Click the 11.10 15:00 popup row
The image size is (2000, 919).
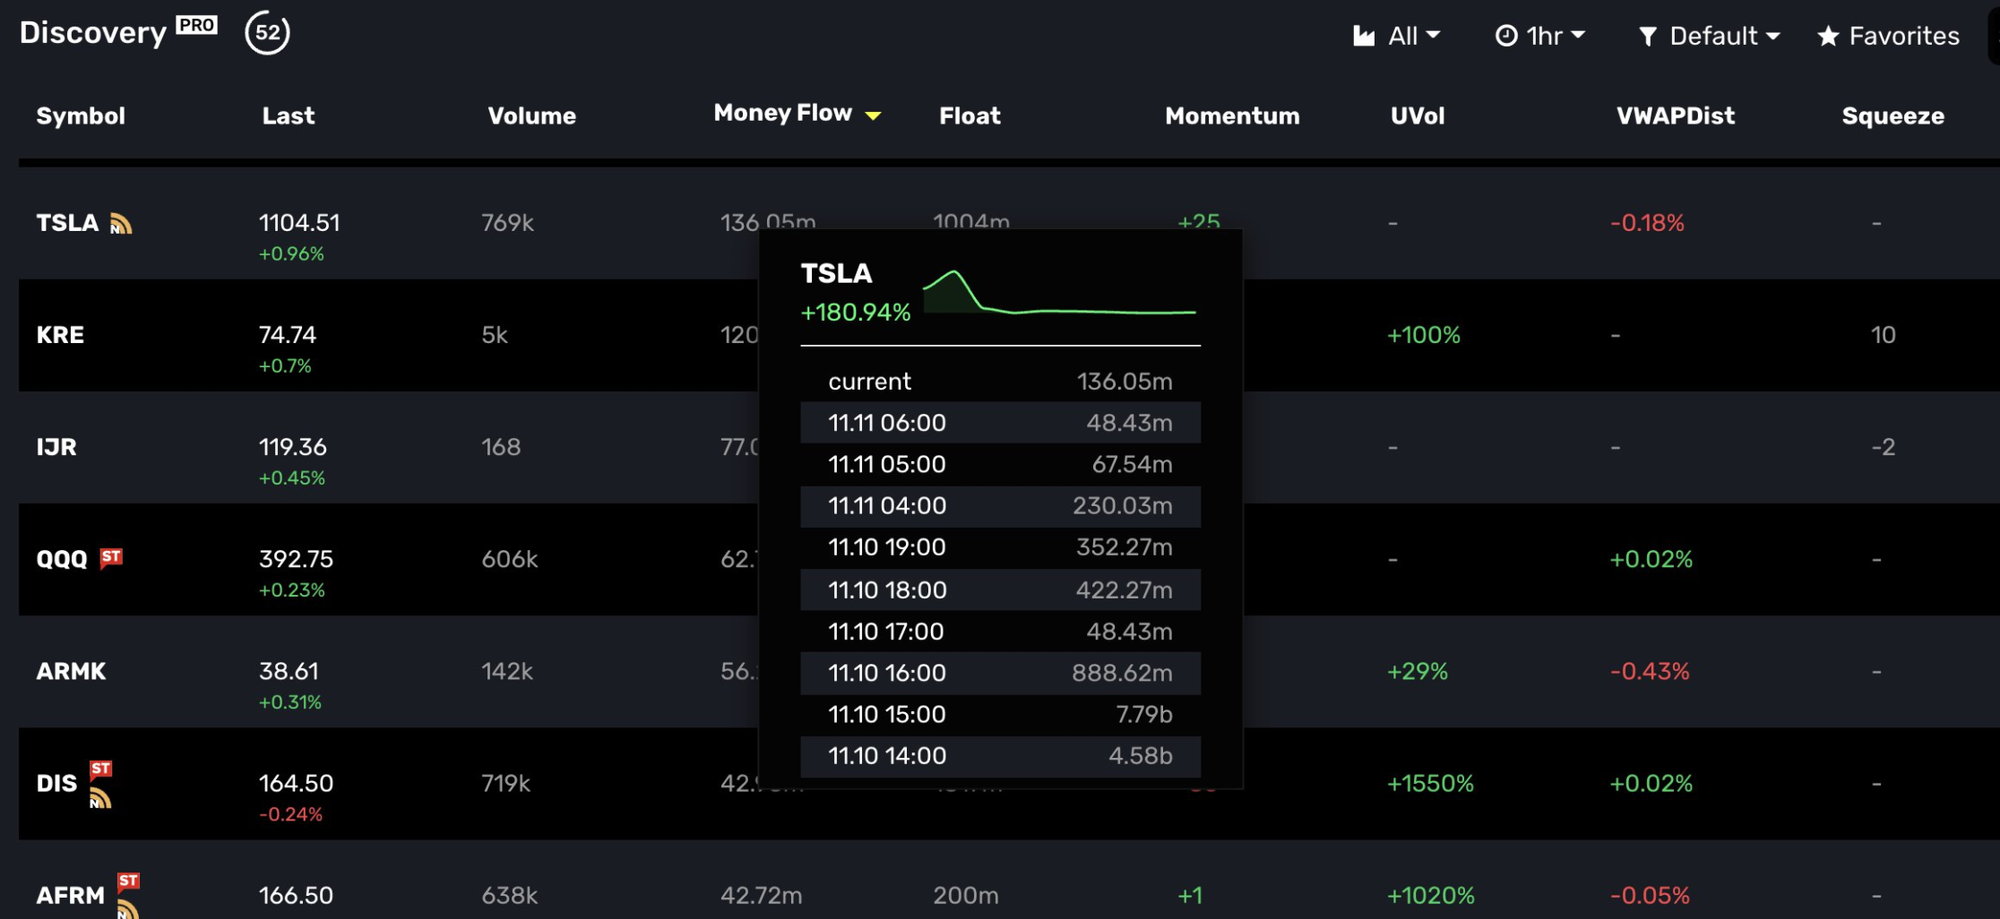click(1000, 714)
